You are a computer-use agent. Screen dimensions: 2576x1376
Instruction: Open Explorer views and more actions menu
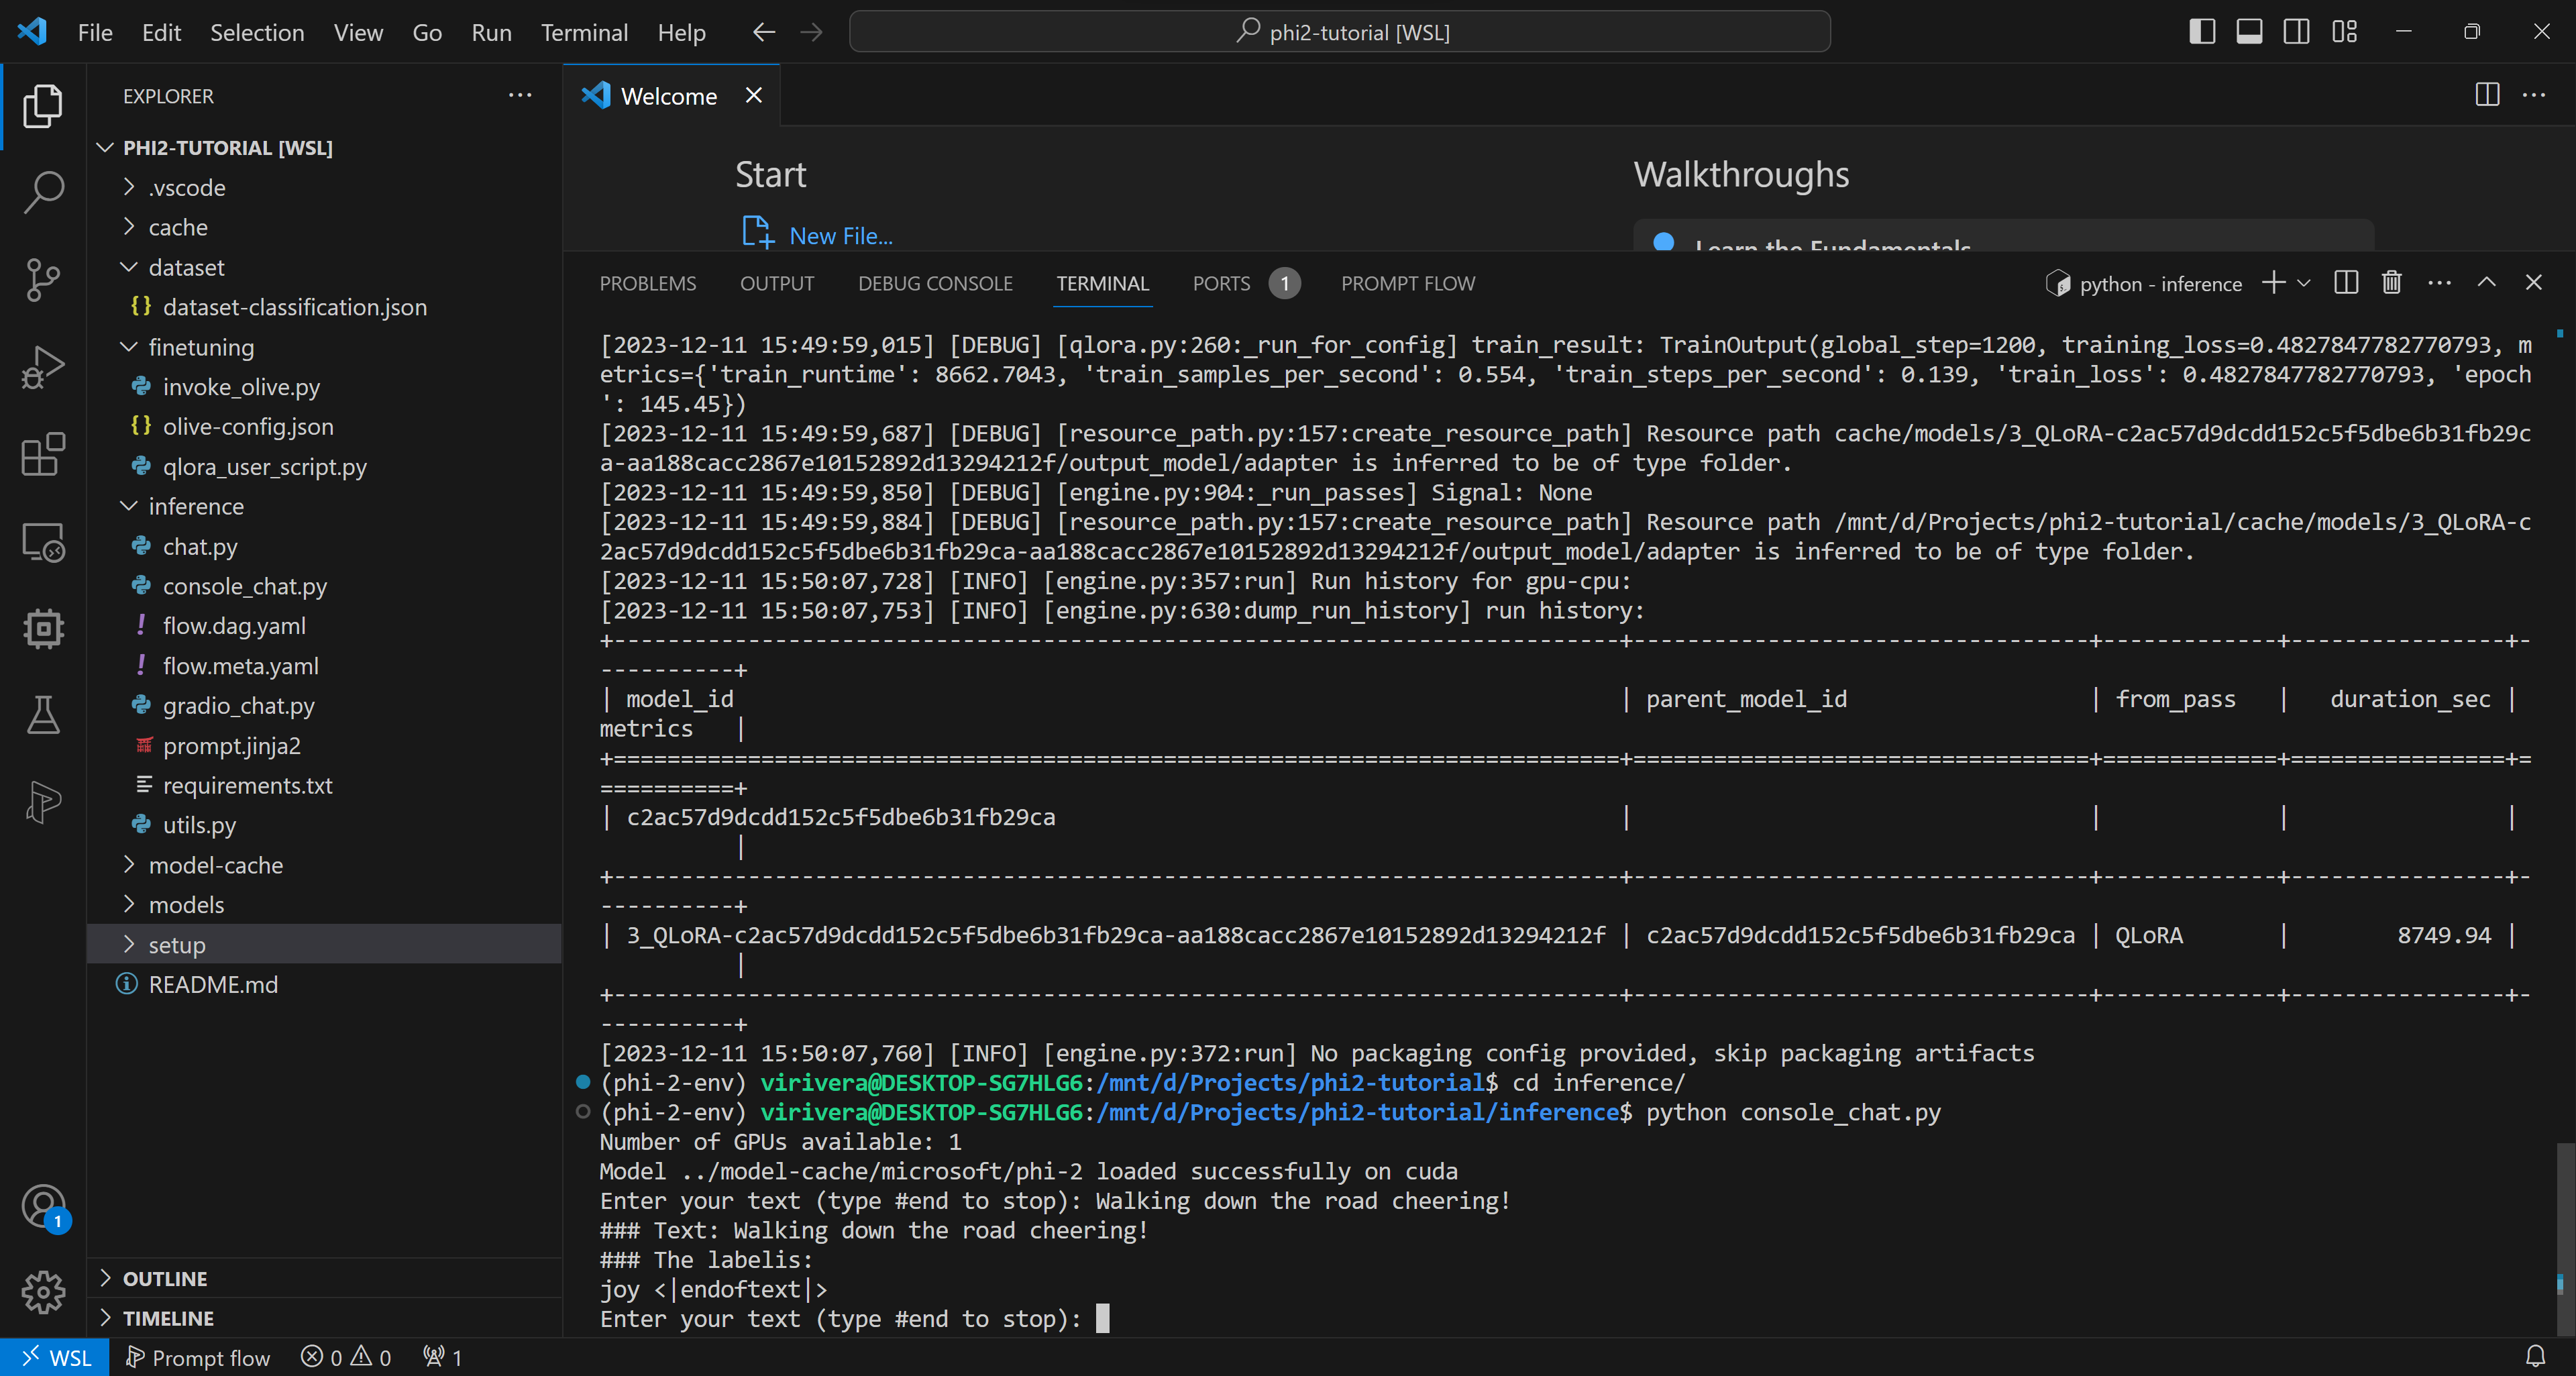520,96
